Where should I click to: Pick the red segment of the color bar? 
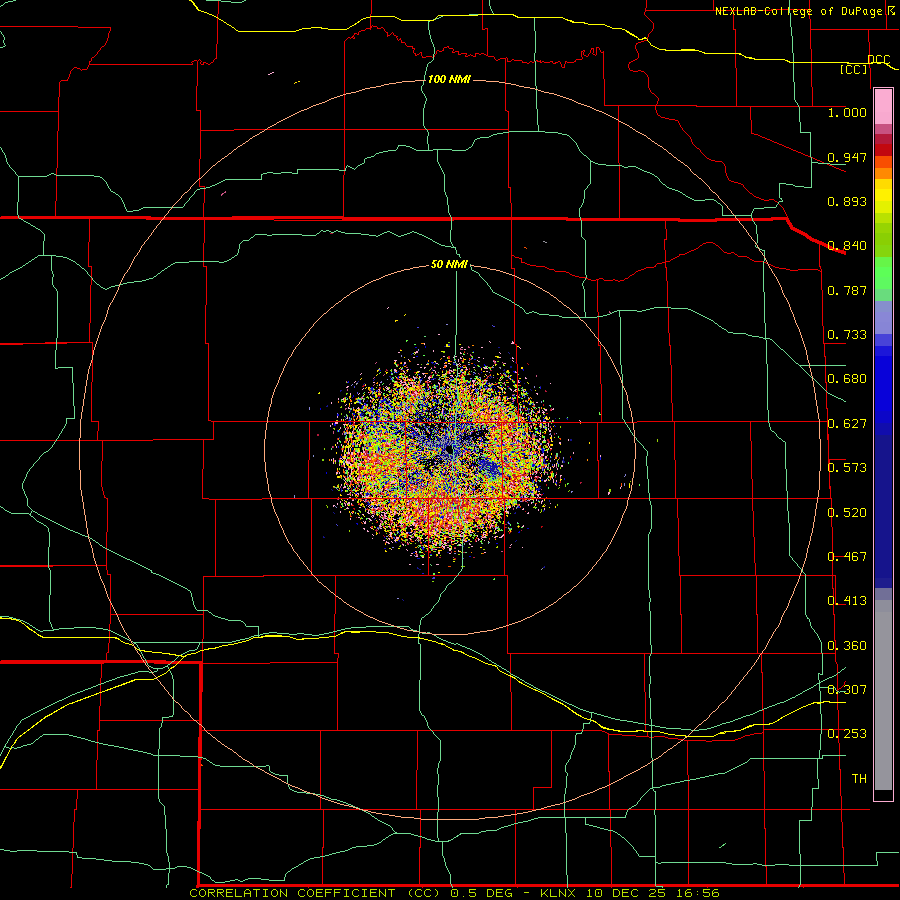(883, 150)
